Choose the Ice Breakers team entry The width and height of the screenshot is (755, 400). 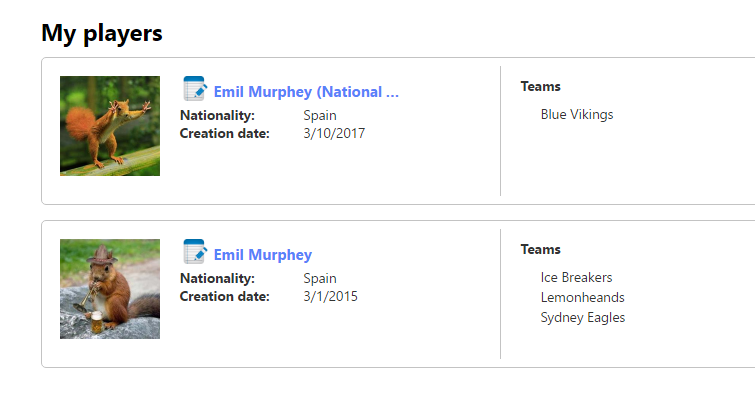click(x=576, y=278)
